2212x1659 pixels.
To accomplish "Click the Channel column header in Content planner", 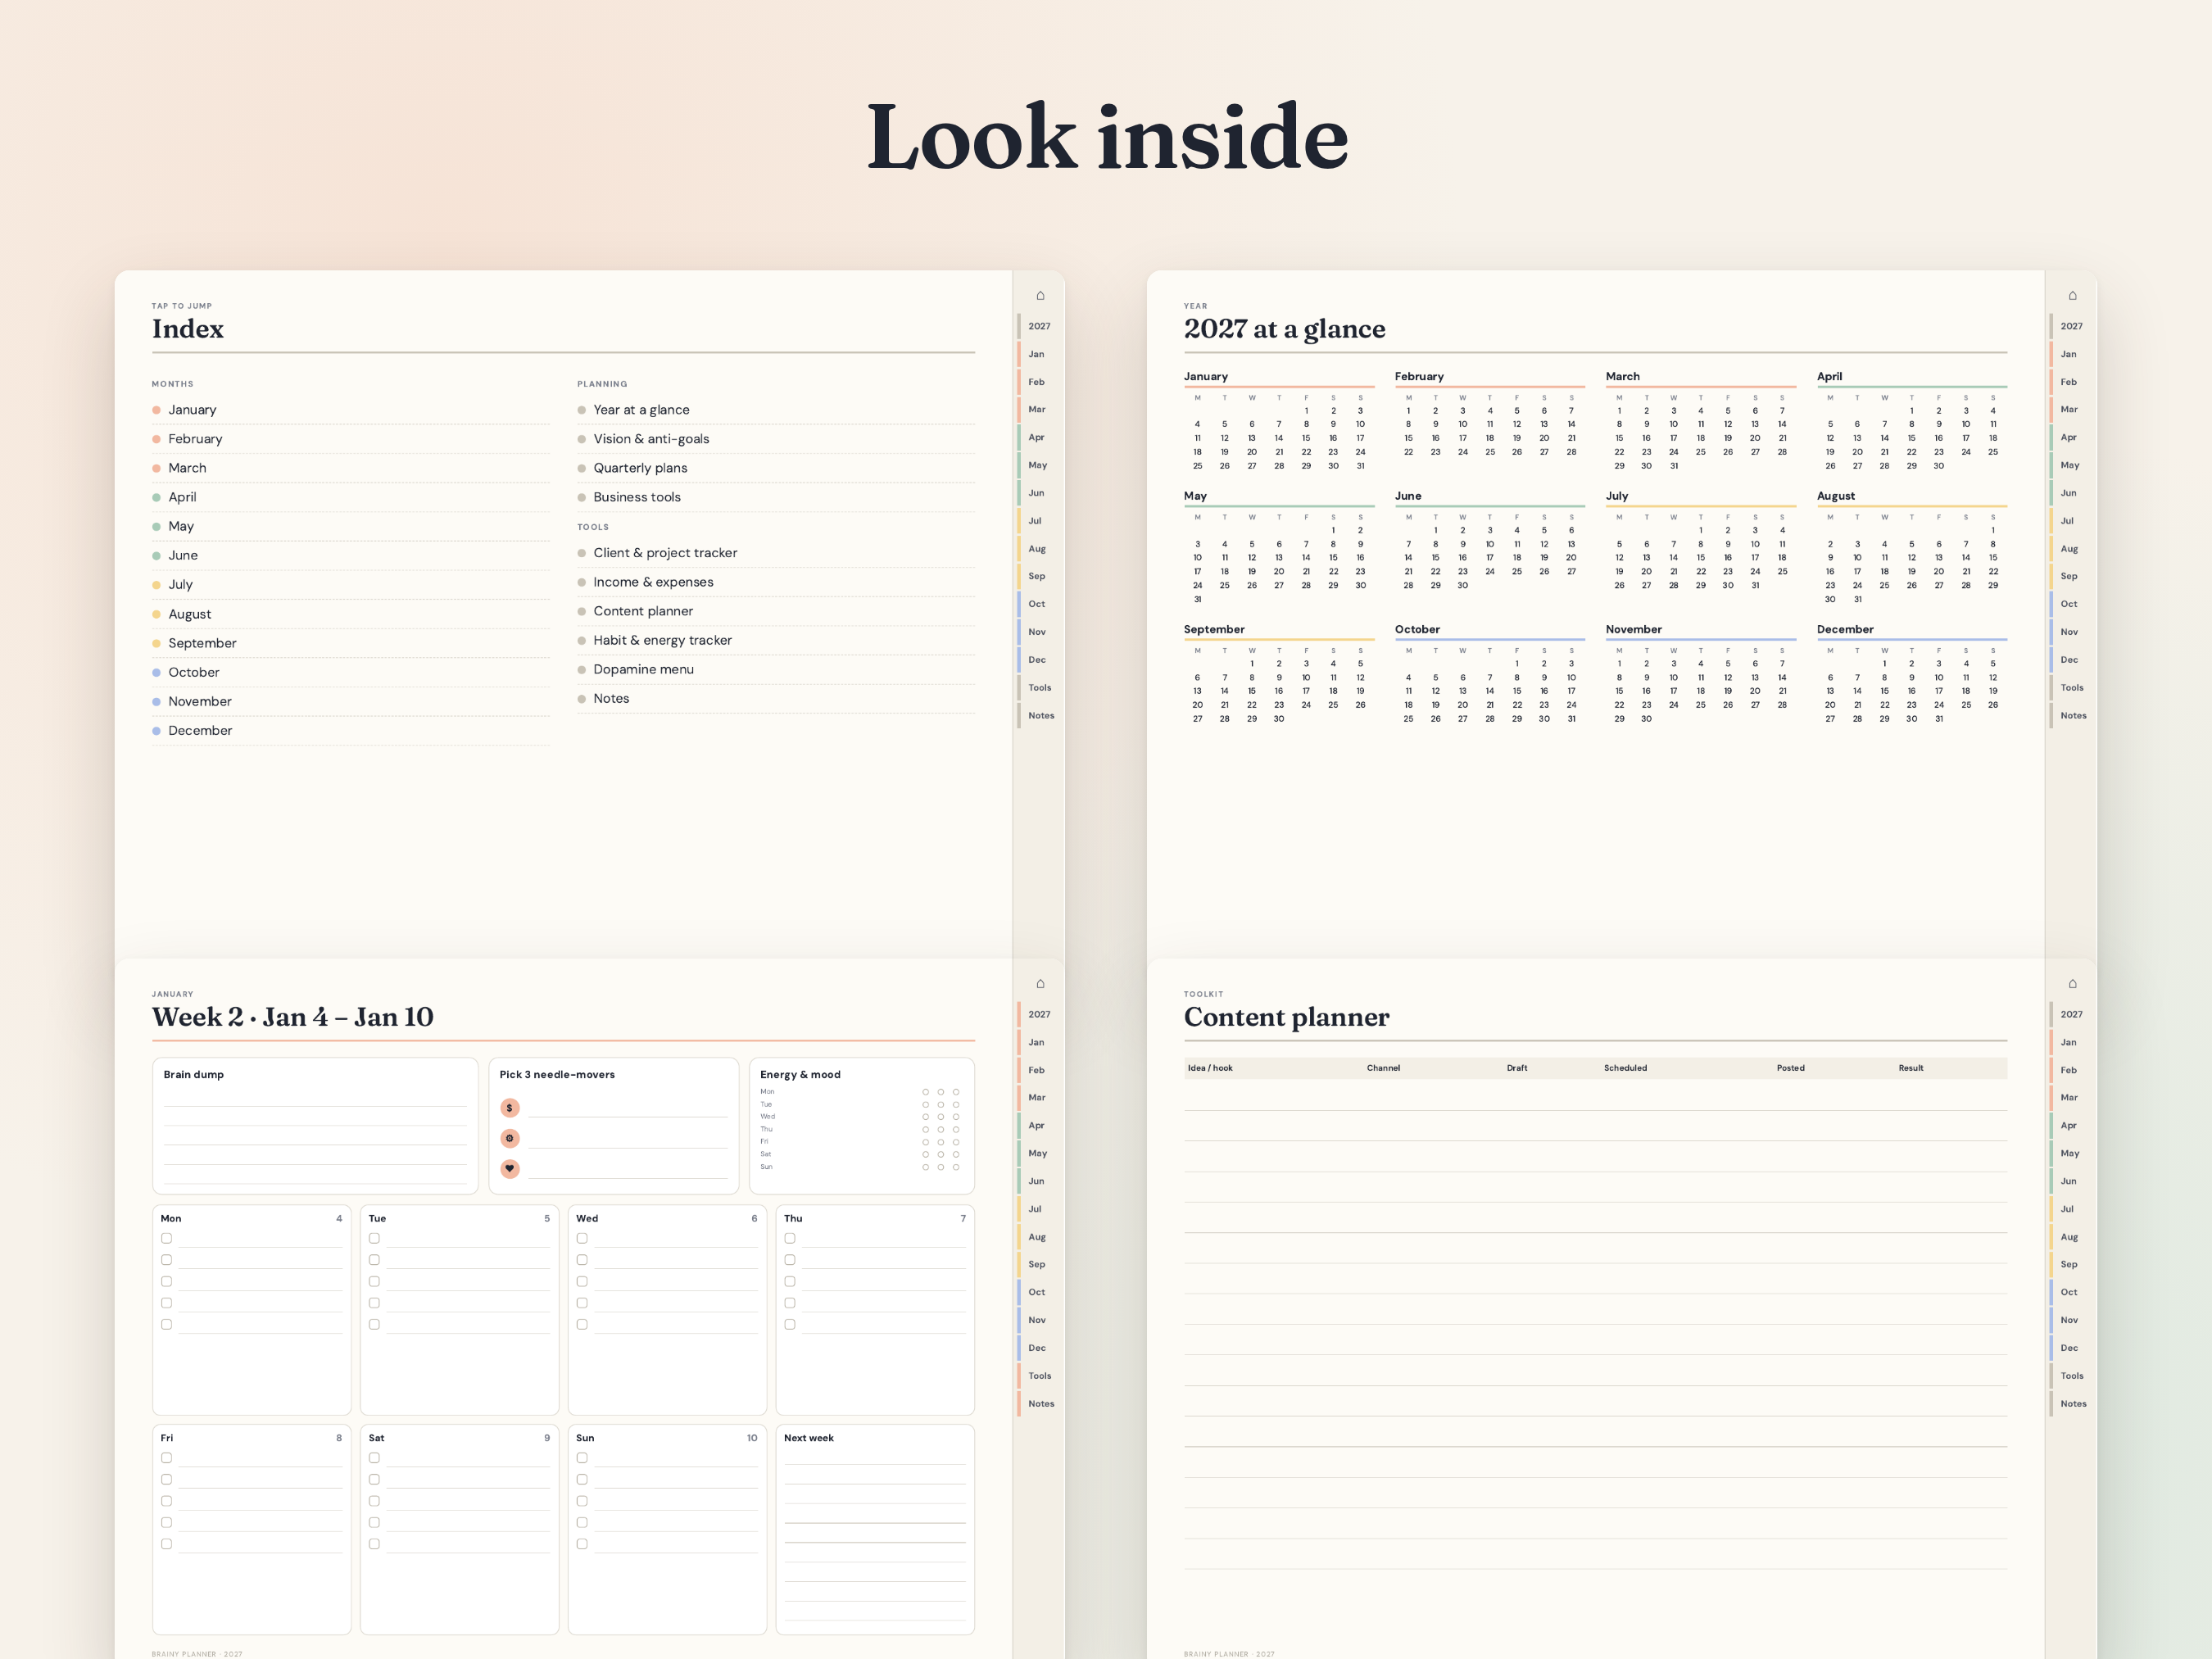I will pos(1383,1068).
